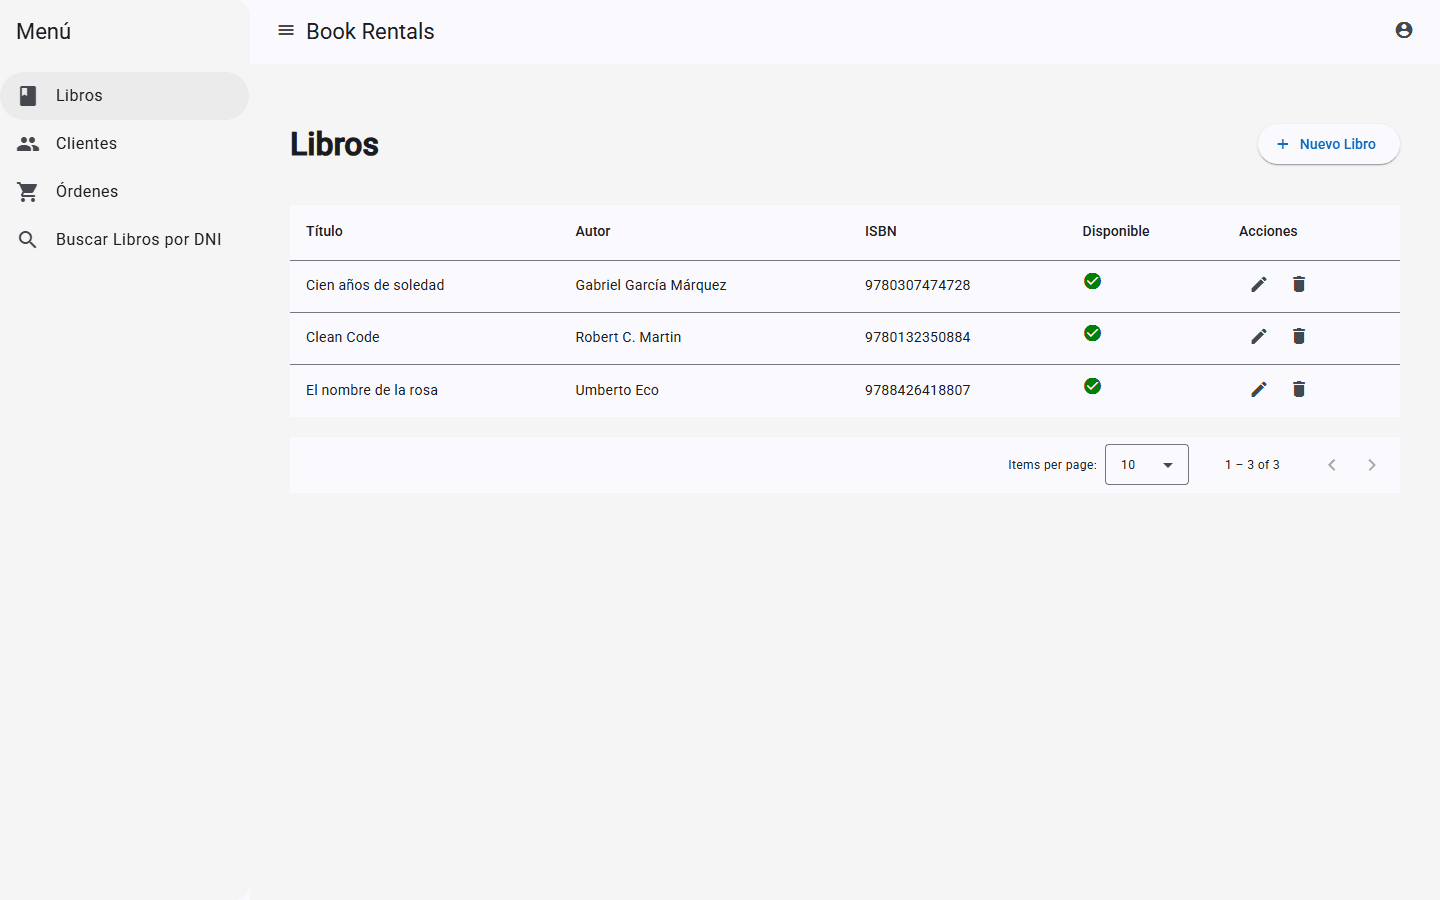Screen dimensions: 1440x900
Task: Click ISBN 9788426418807
Action: coord(918,390)
